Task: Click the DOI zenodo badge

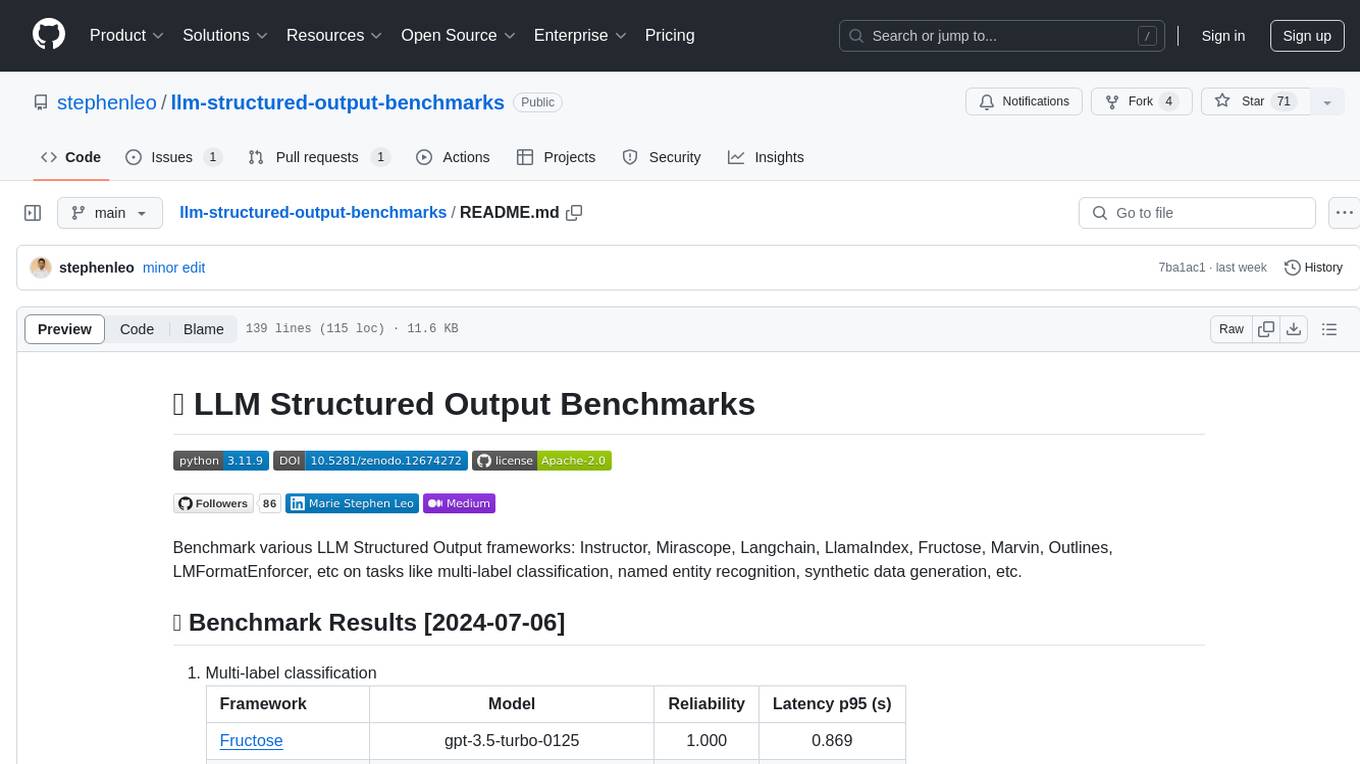Action: click(x=370, y=460)
